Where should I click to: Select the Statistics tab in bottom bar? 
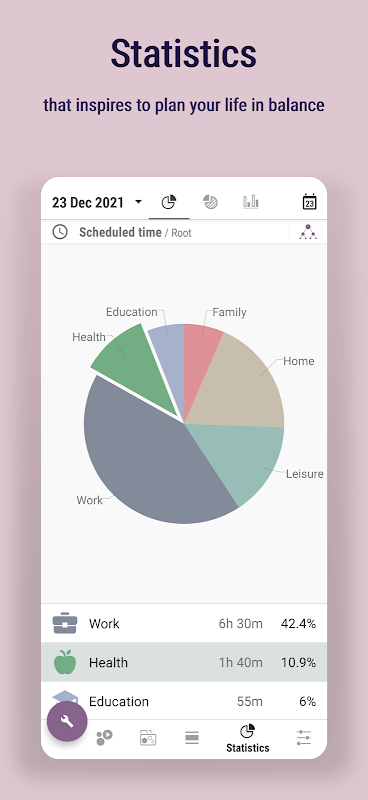point(248,738)
